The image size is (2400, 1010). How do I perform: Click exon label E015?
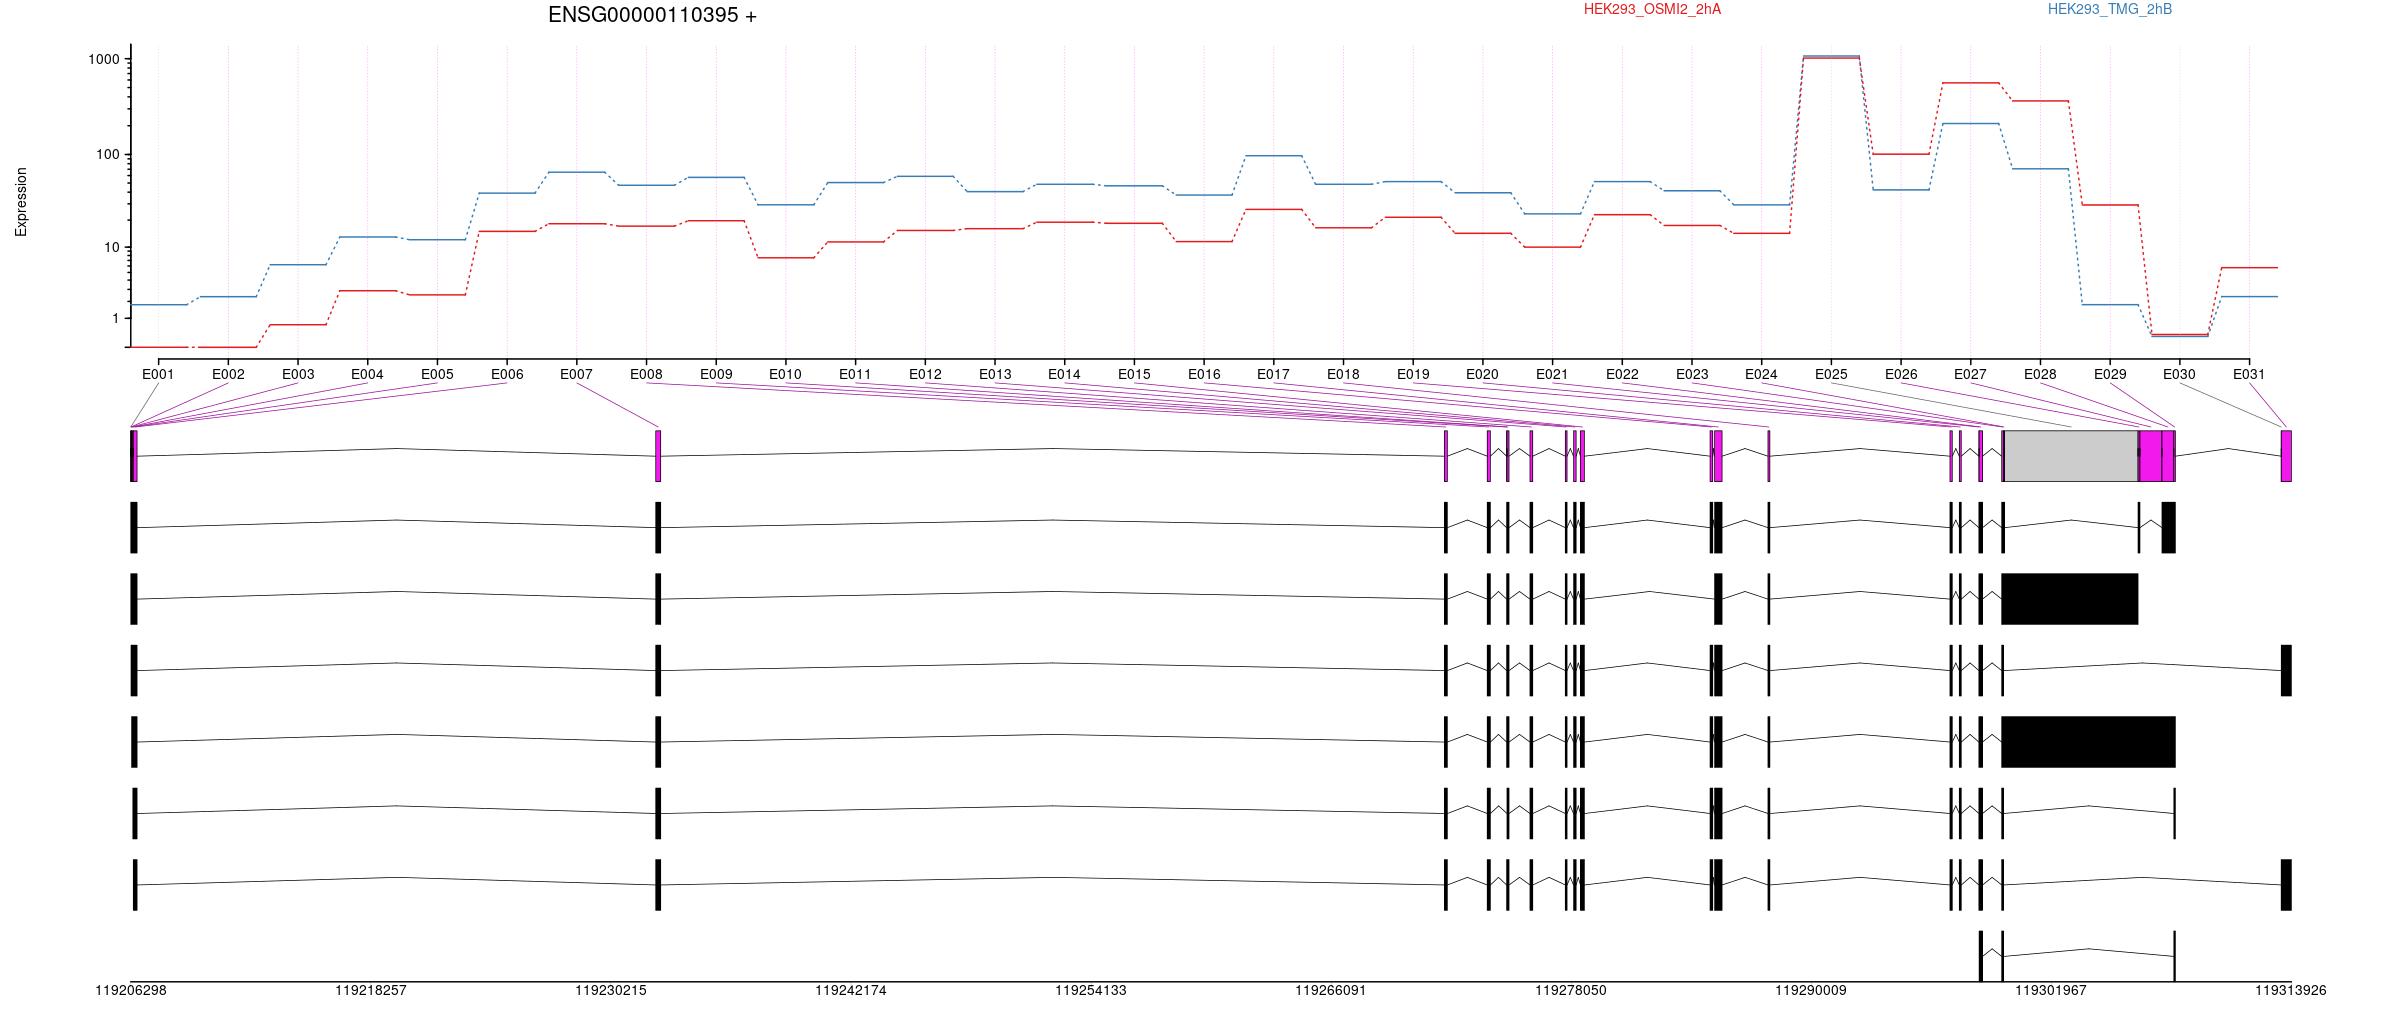(1134, 375)
